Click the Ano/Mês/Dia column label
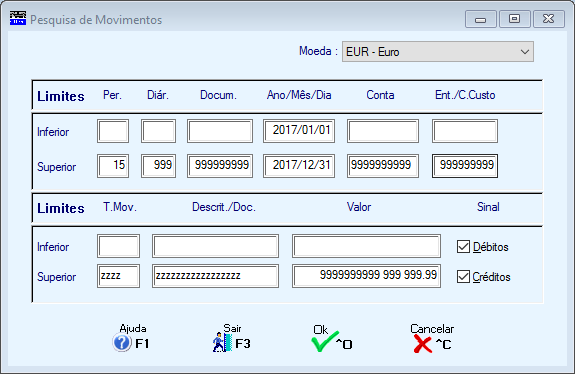The width and height of the screenshot is (575, 374). pyautogui.click(x=299, y=95)
